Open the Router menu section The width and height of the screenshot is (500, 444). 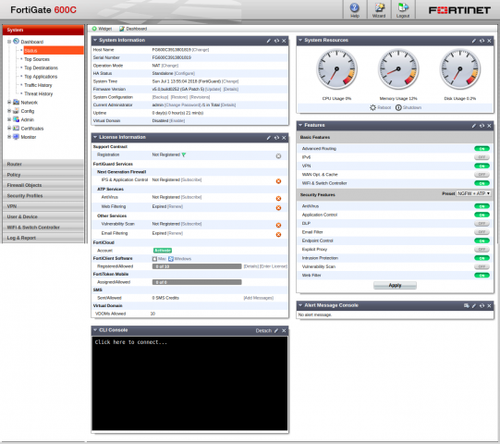click(x=43, y=164)
